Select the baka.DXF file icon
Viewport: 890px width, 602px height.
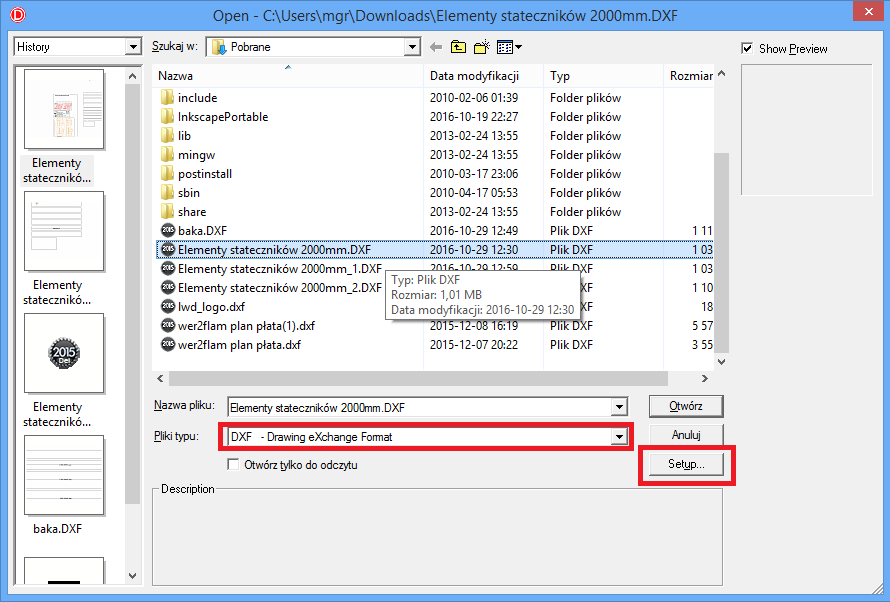tap(167, 231)
